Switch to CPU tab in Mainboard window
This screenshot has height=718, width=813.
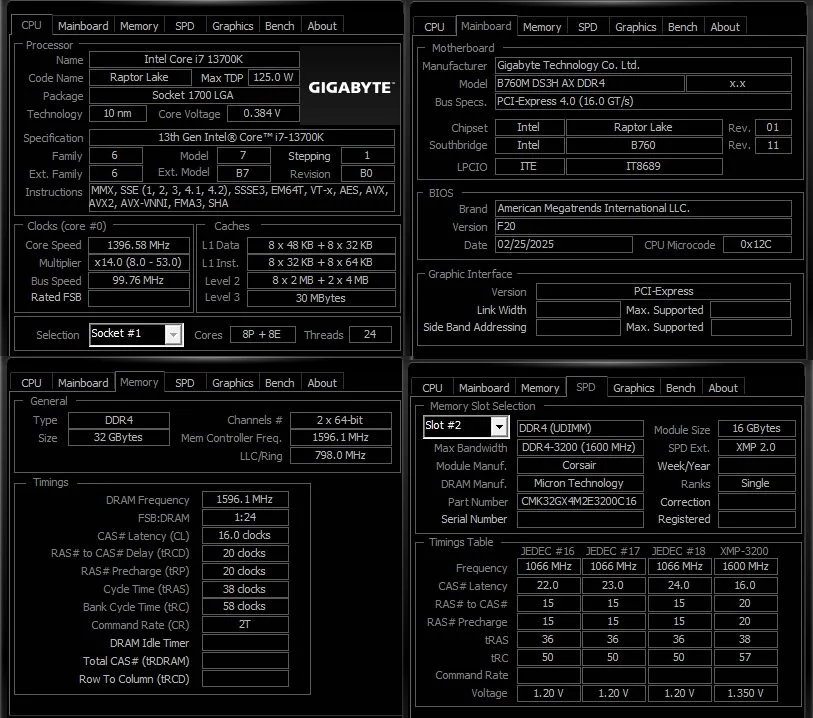click(434, 27)
